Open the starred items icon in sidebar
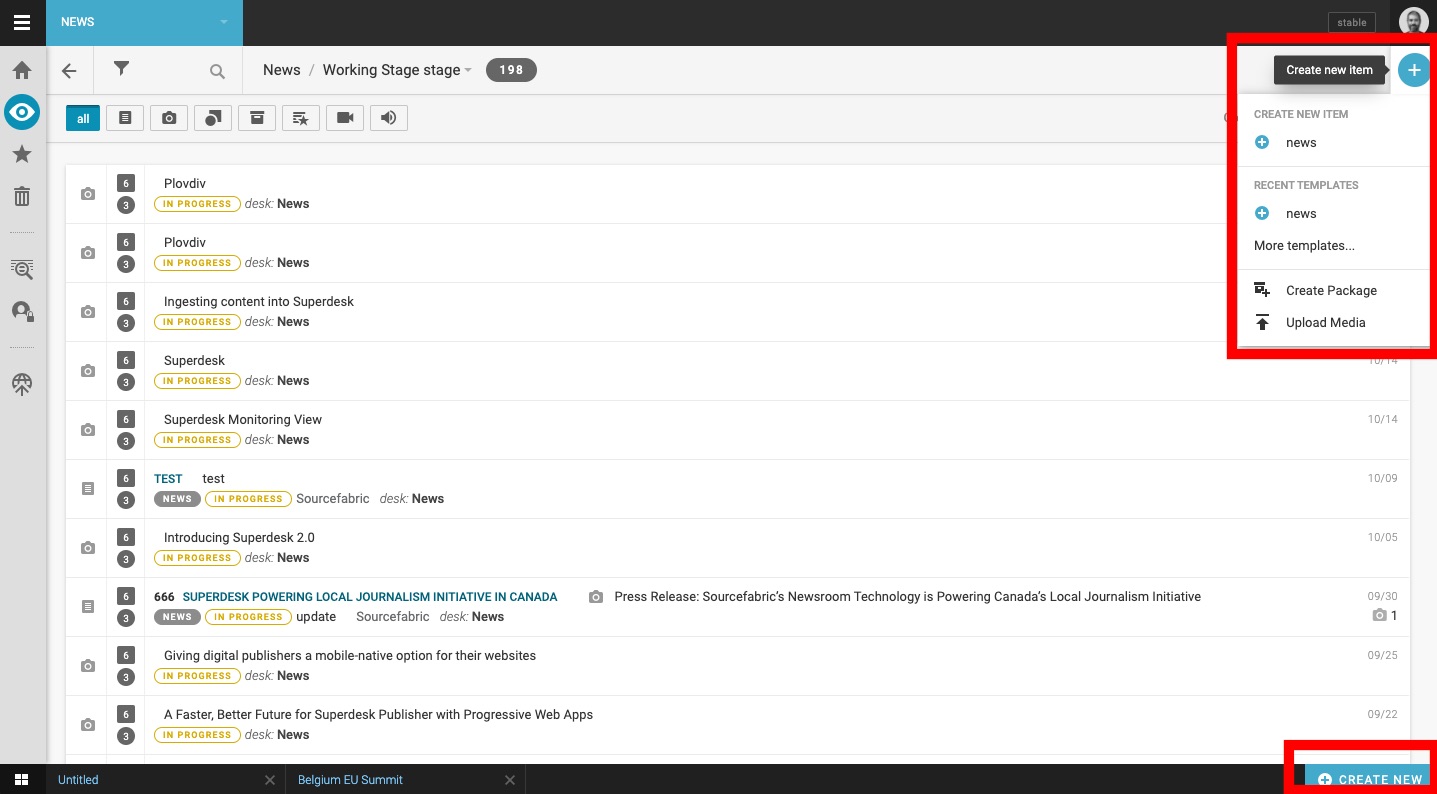Viewport: 1437px width, 794px height. [22, 154]
